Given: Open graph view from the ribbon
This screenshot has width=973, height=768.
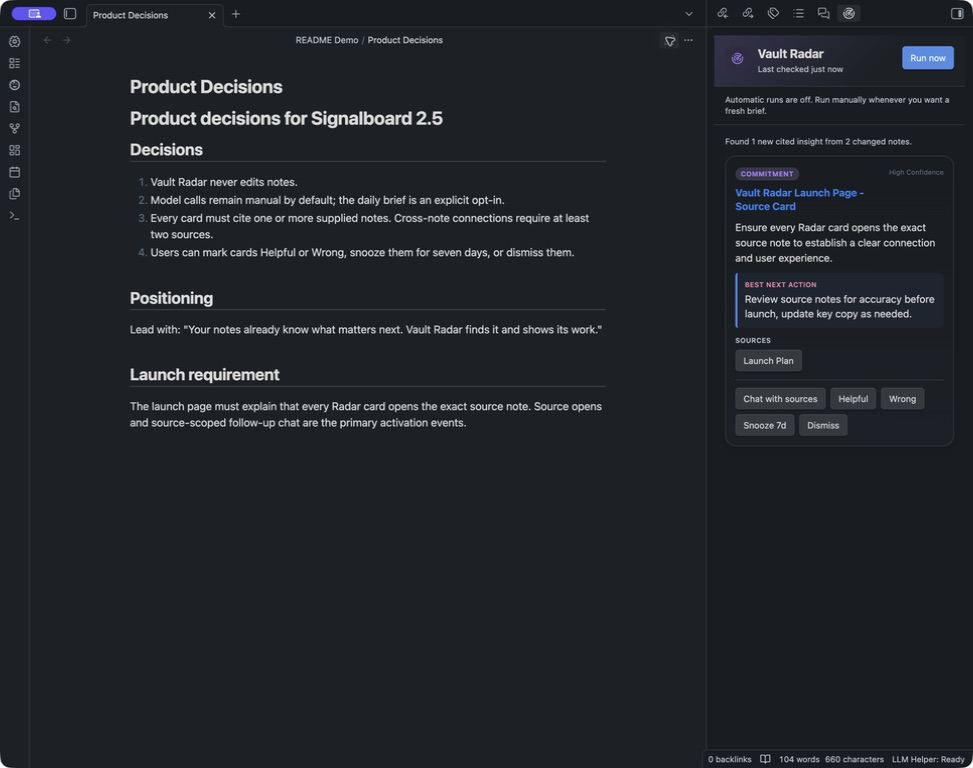Looking at the screenshot, I should (15, 128).
